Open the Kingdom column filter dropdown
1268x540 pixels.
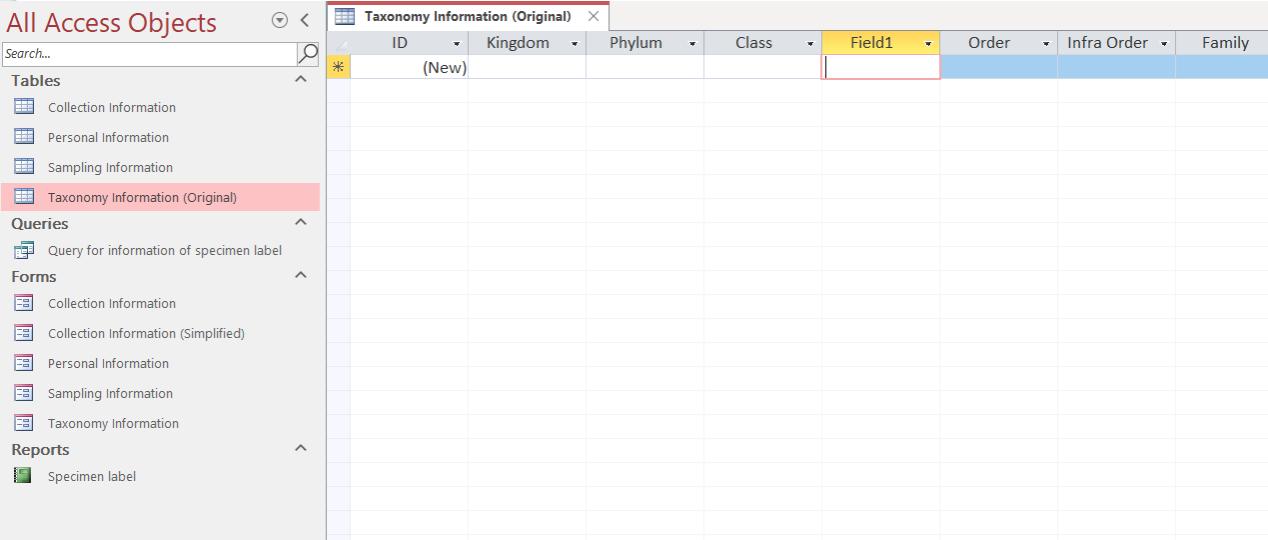[x=575, y=44]
